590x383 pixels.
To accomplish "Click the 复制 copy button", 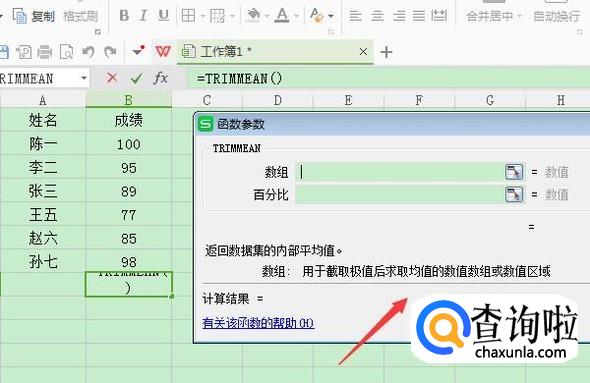I will click(34, 16).
